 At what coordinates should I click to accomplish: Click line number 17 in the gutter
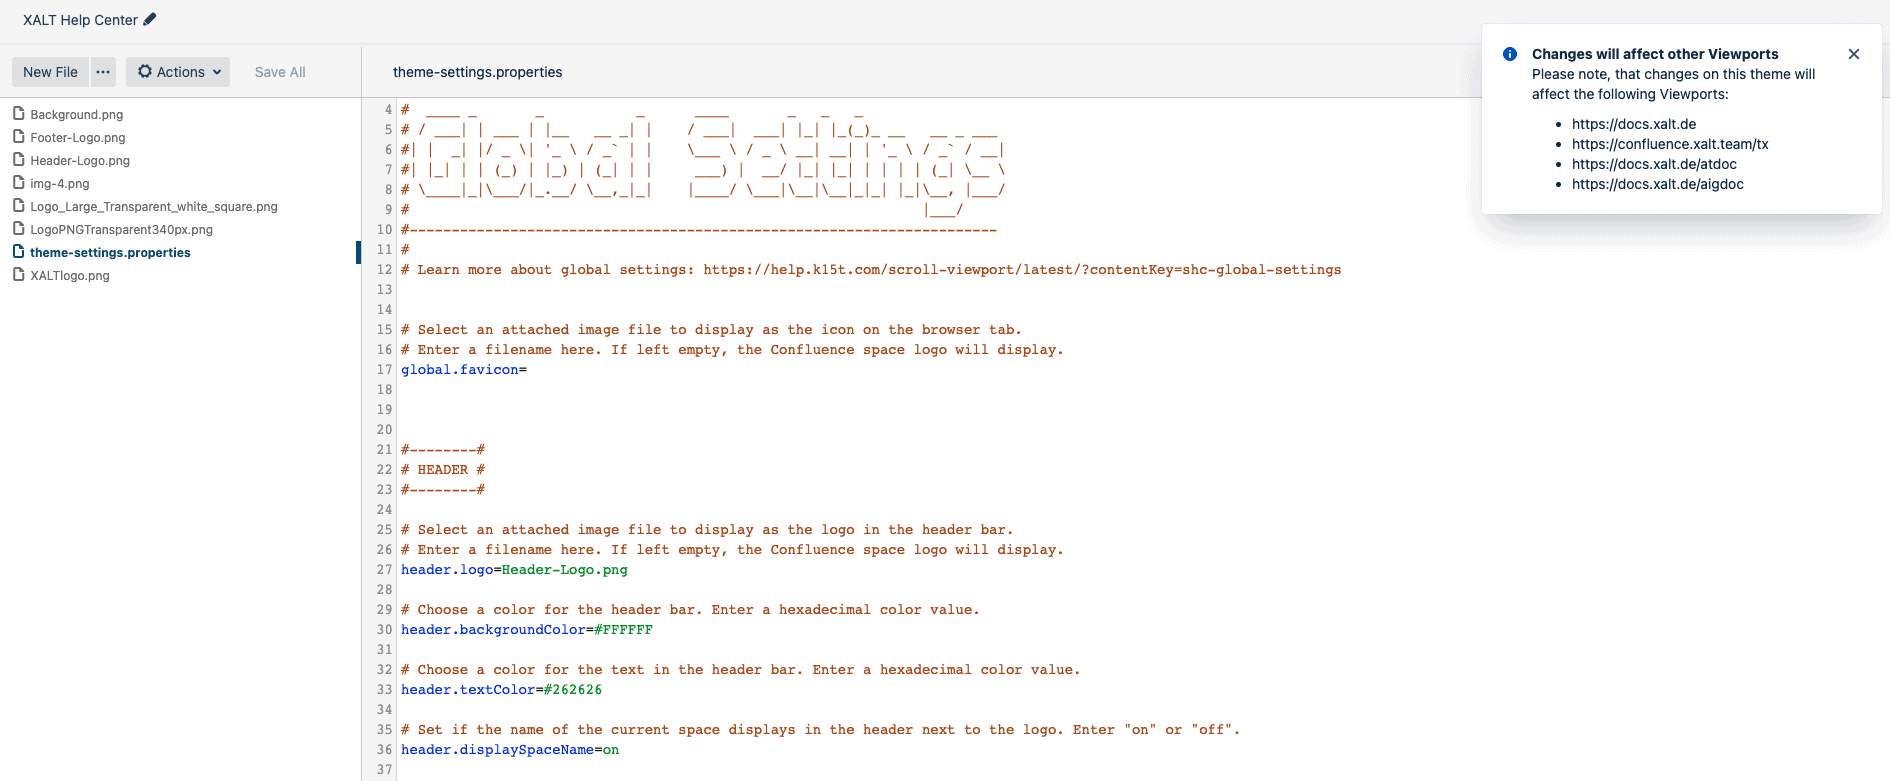(x=384, y=370)
